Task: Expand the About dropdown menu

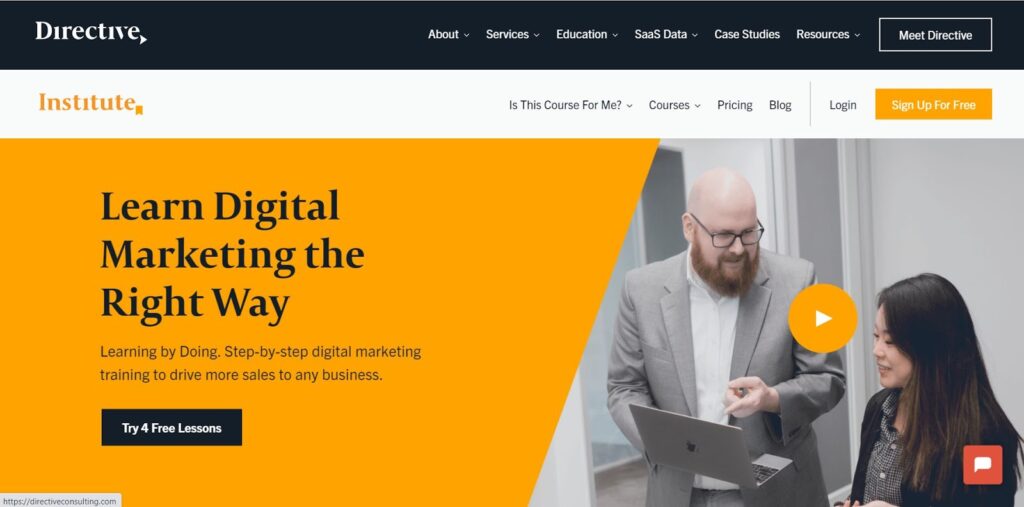Action: click(x=449, y=35)
